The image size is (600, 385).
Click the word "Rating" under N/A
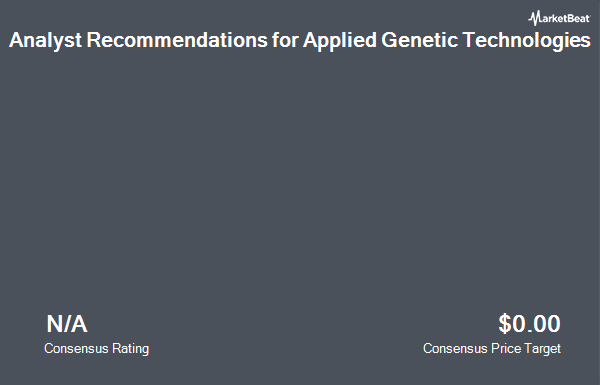tap(130, 349)
